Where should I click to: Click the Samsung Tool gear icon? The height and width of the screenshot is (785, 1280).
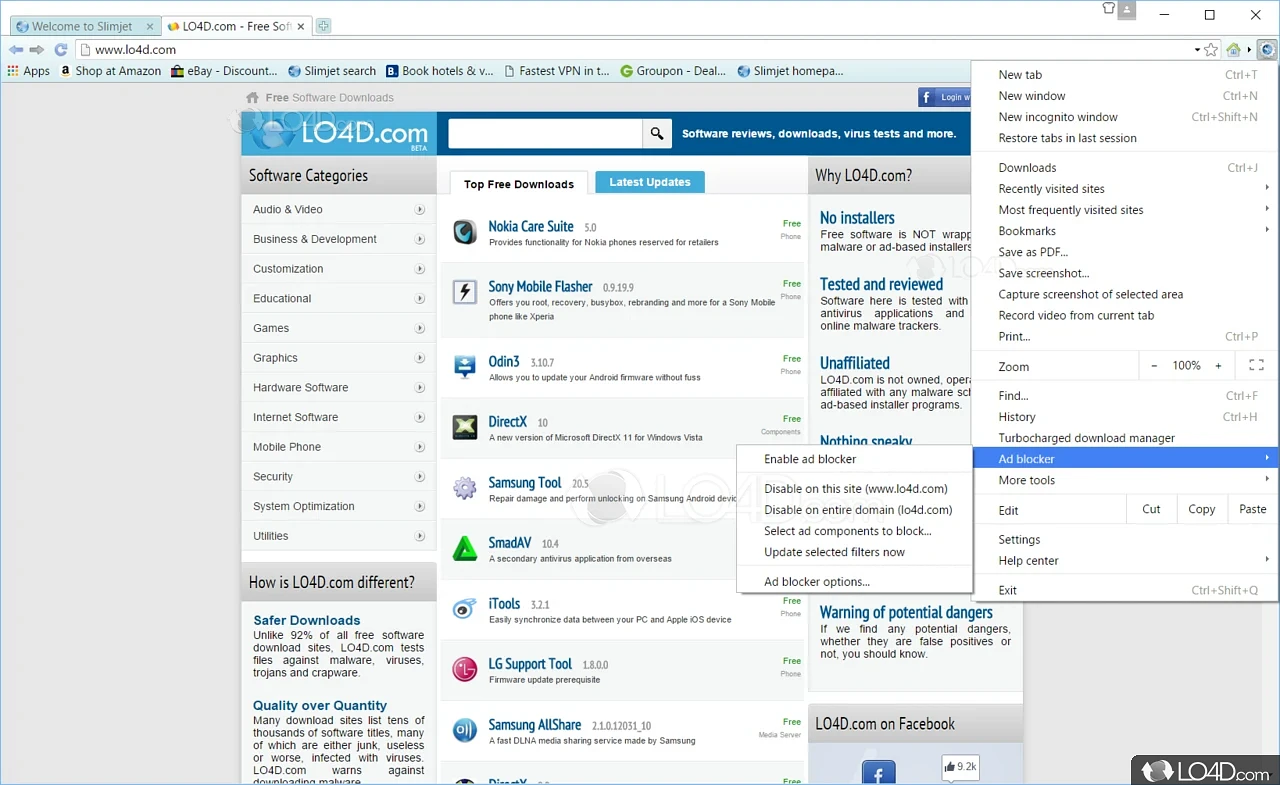click(x=465, y=488)
